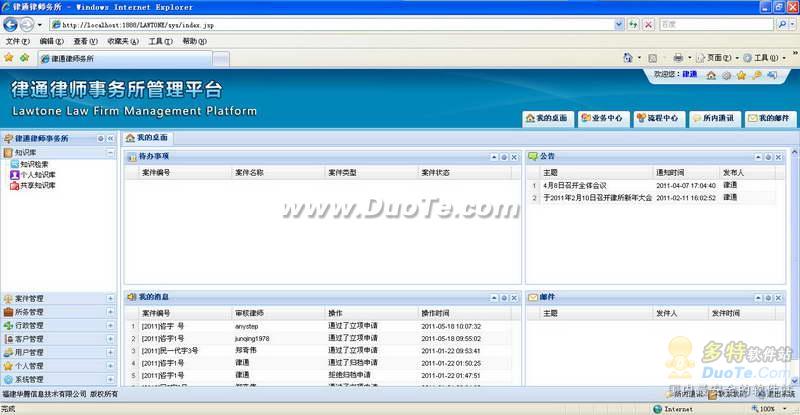The height and width of the screenshot is (415, 800).
Task: Open announcement 4月8日召开全体会议
Action: click(574, 185)
